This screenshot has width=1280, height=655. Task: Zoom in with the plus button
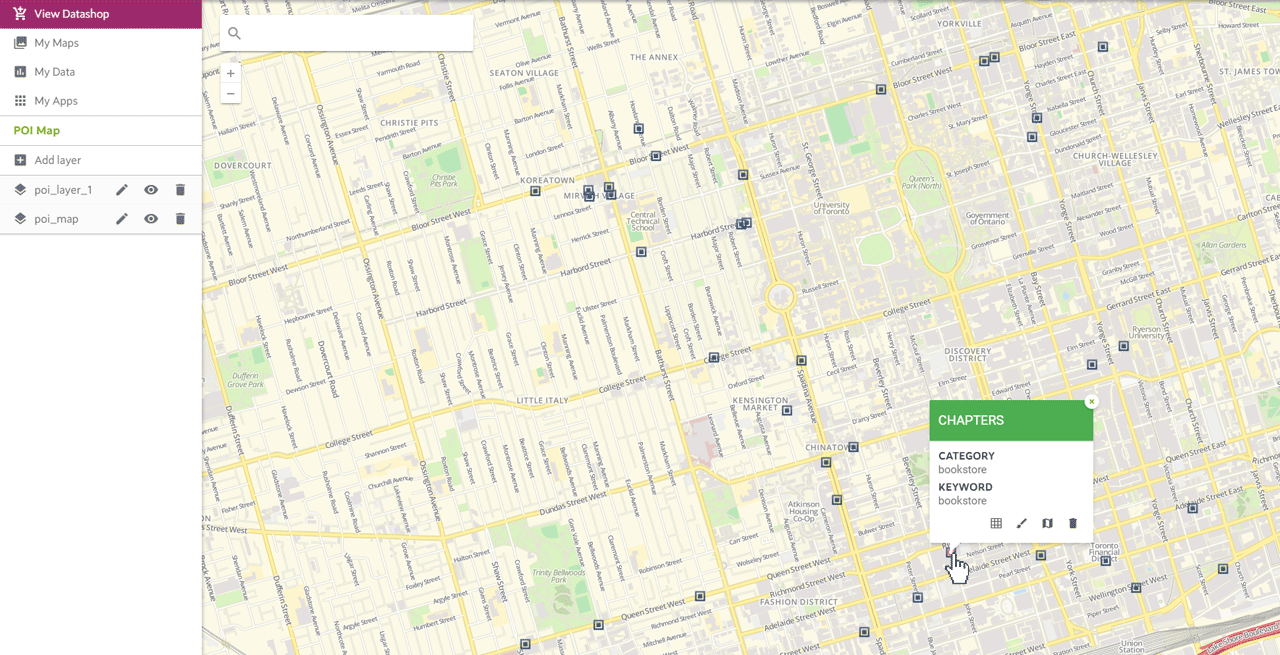pos(231,73)
